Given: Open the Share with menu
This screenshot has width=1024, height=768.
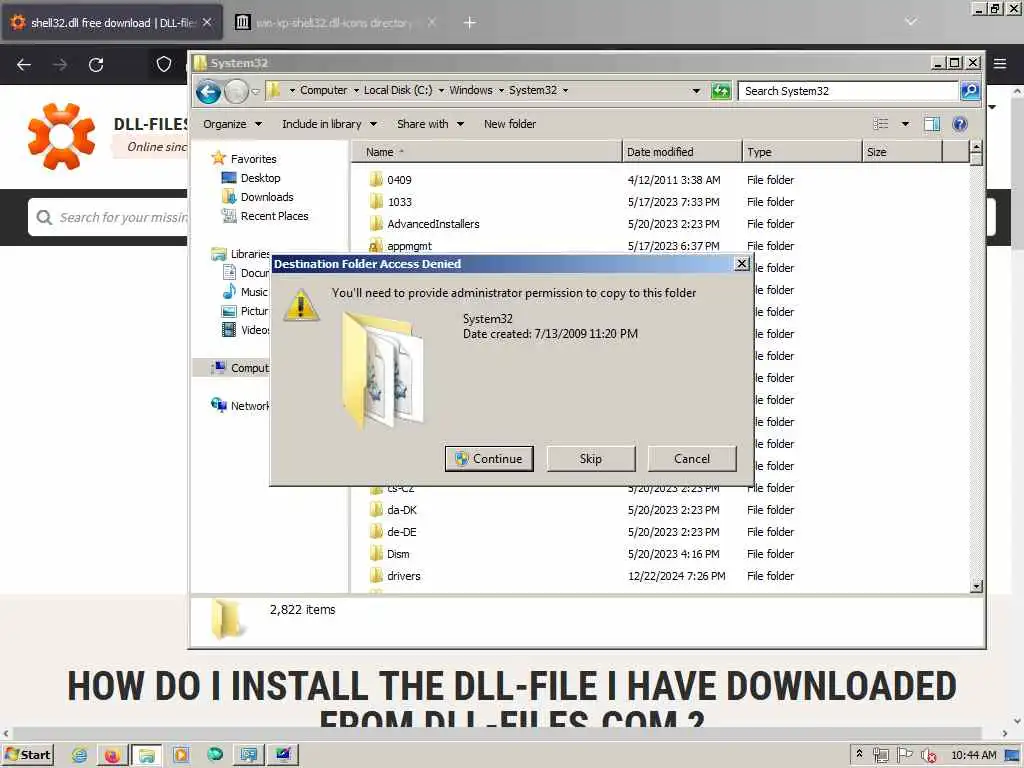Looking at the screenshot, I should pos(430,123).
